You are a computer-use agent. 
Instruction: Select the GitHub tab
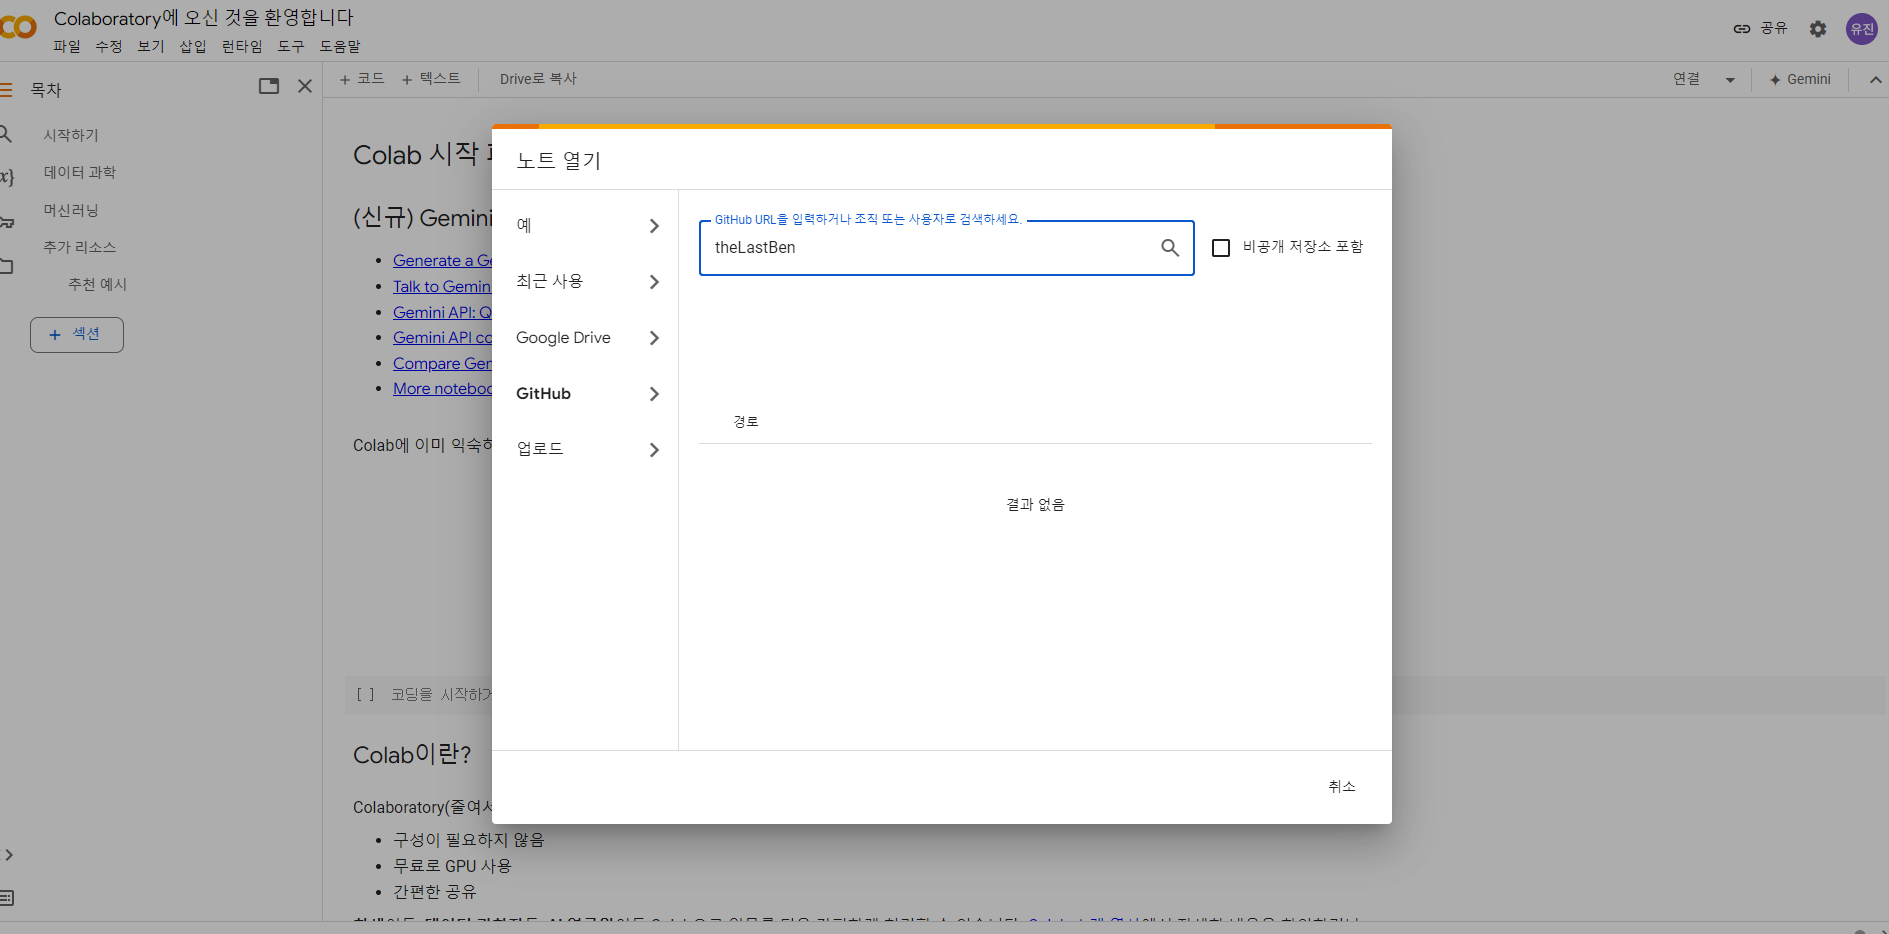click(585, 394)
